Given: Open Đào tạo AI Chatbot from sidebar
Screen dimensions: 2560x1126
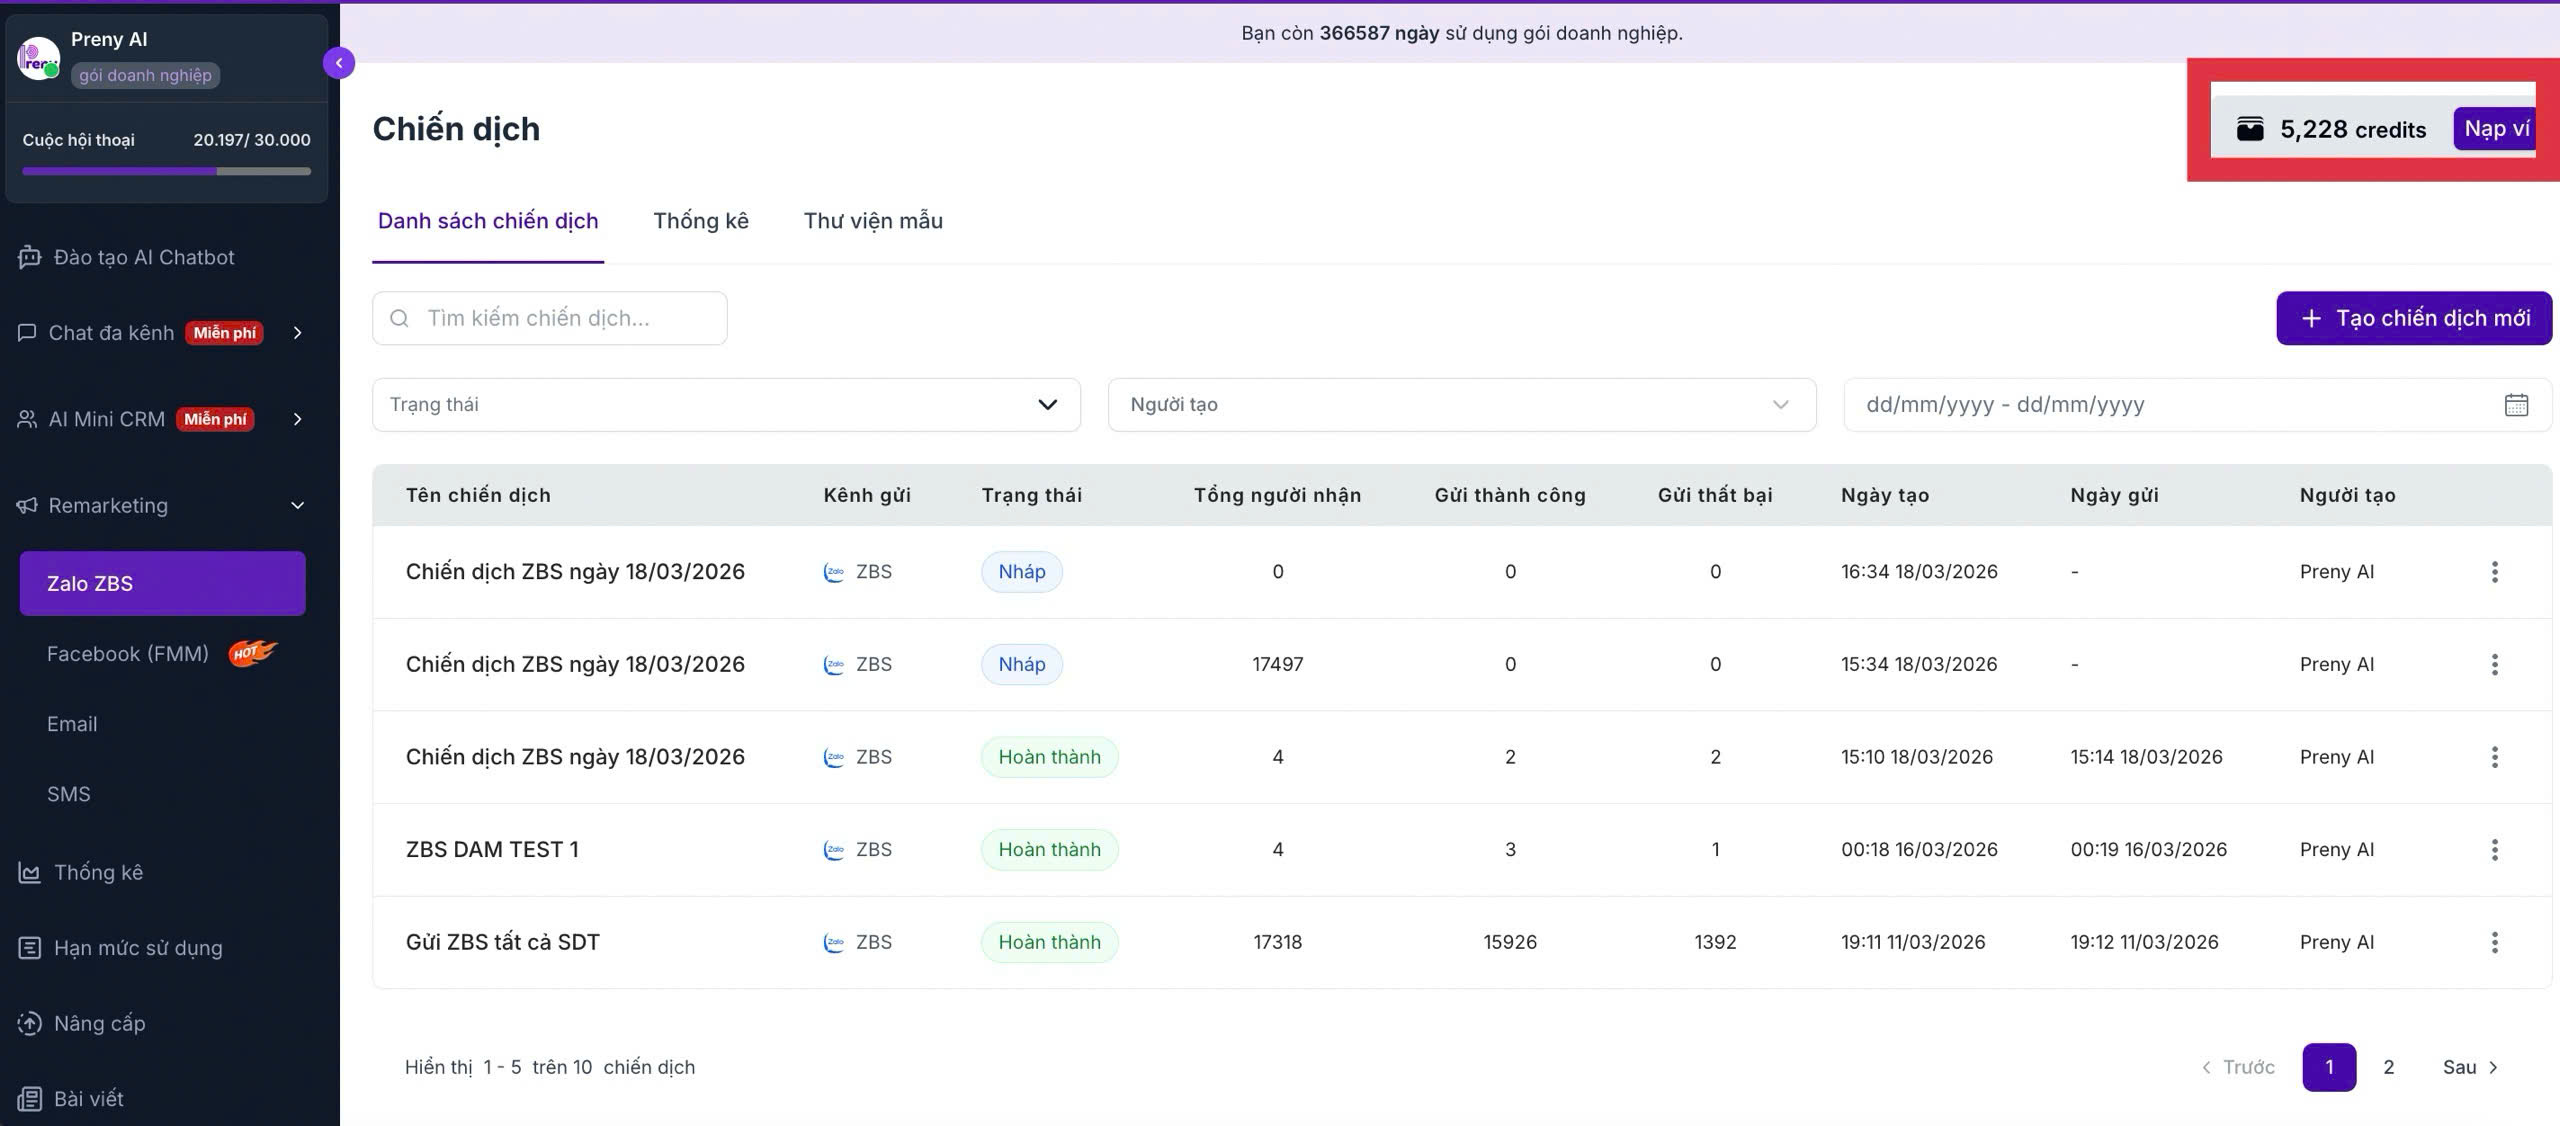Looking at the screenshot, I should pyautogui.click(x=126, y=257).
